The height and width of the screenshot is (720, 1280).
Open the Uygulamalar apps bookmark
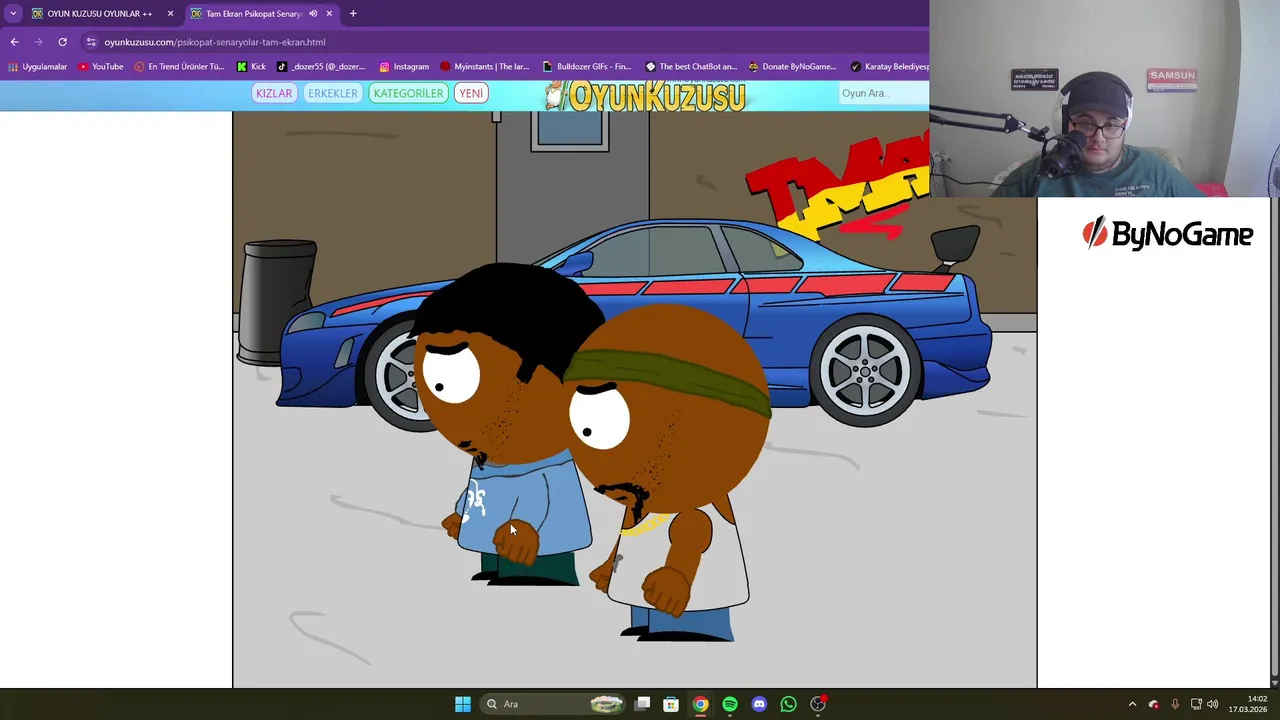pos(37,67)
